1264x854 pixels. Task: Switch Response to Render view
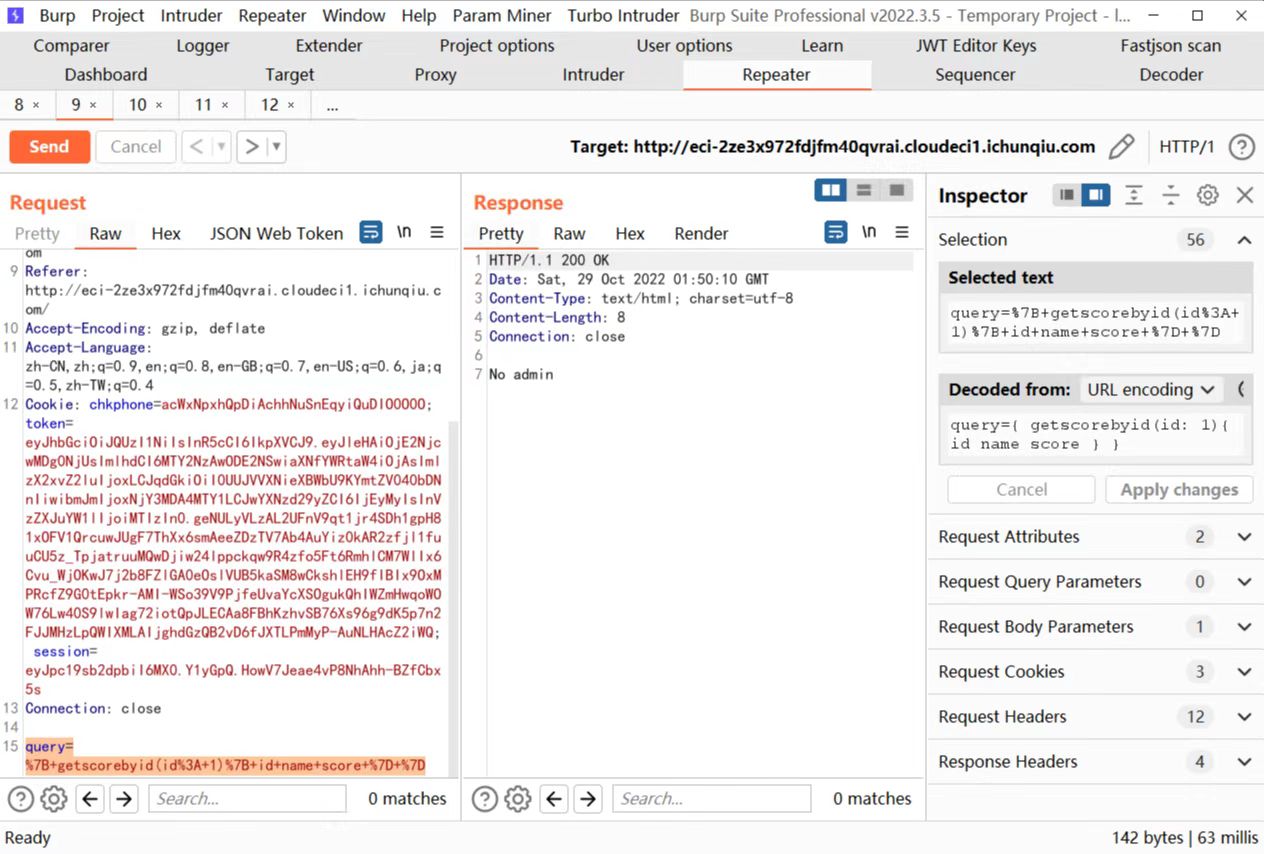(701, 233)
